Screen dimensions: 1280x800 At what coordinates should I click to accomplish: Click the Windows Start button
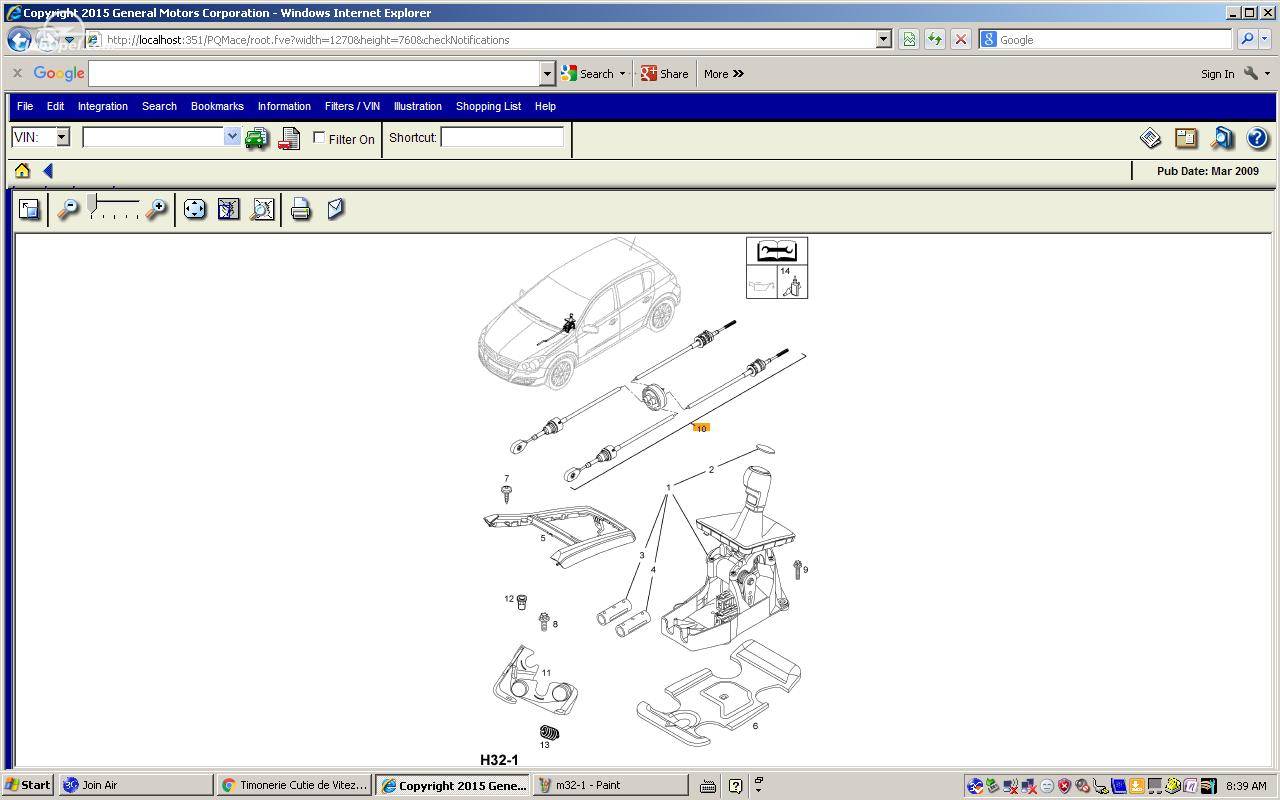point(28,785)
